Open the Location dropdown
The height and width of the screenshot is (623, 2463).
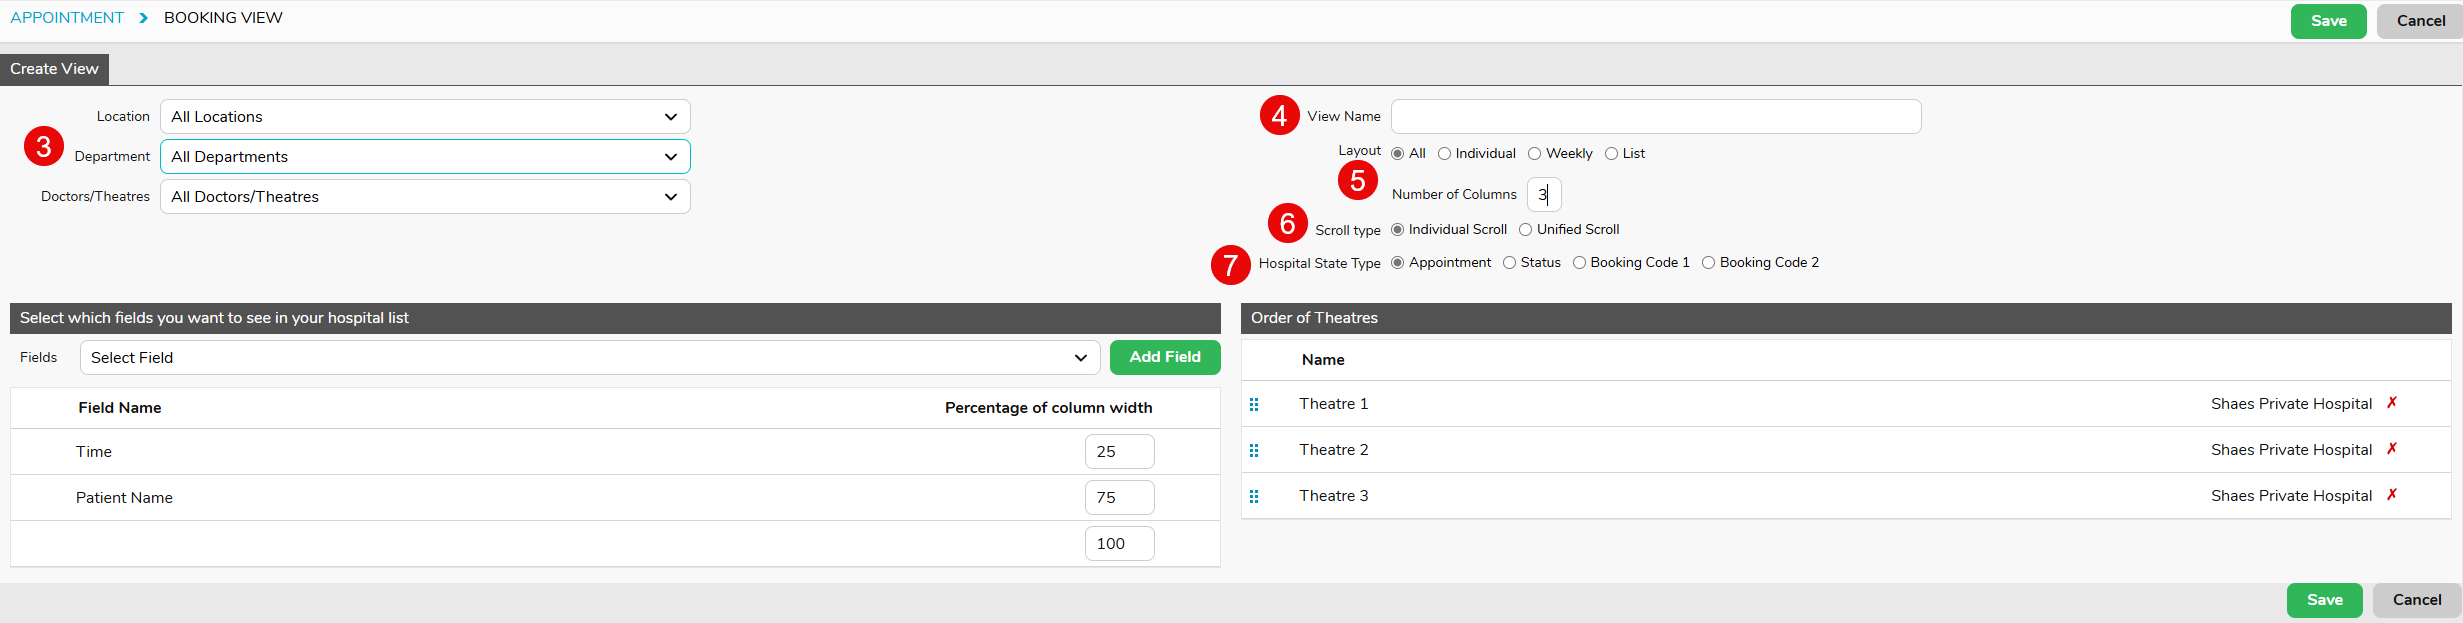pyautogui.click(x=425, y=117)
